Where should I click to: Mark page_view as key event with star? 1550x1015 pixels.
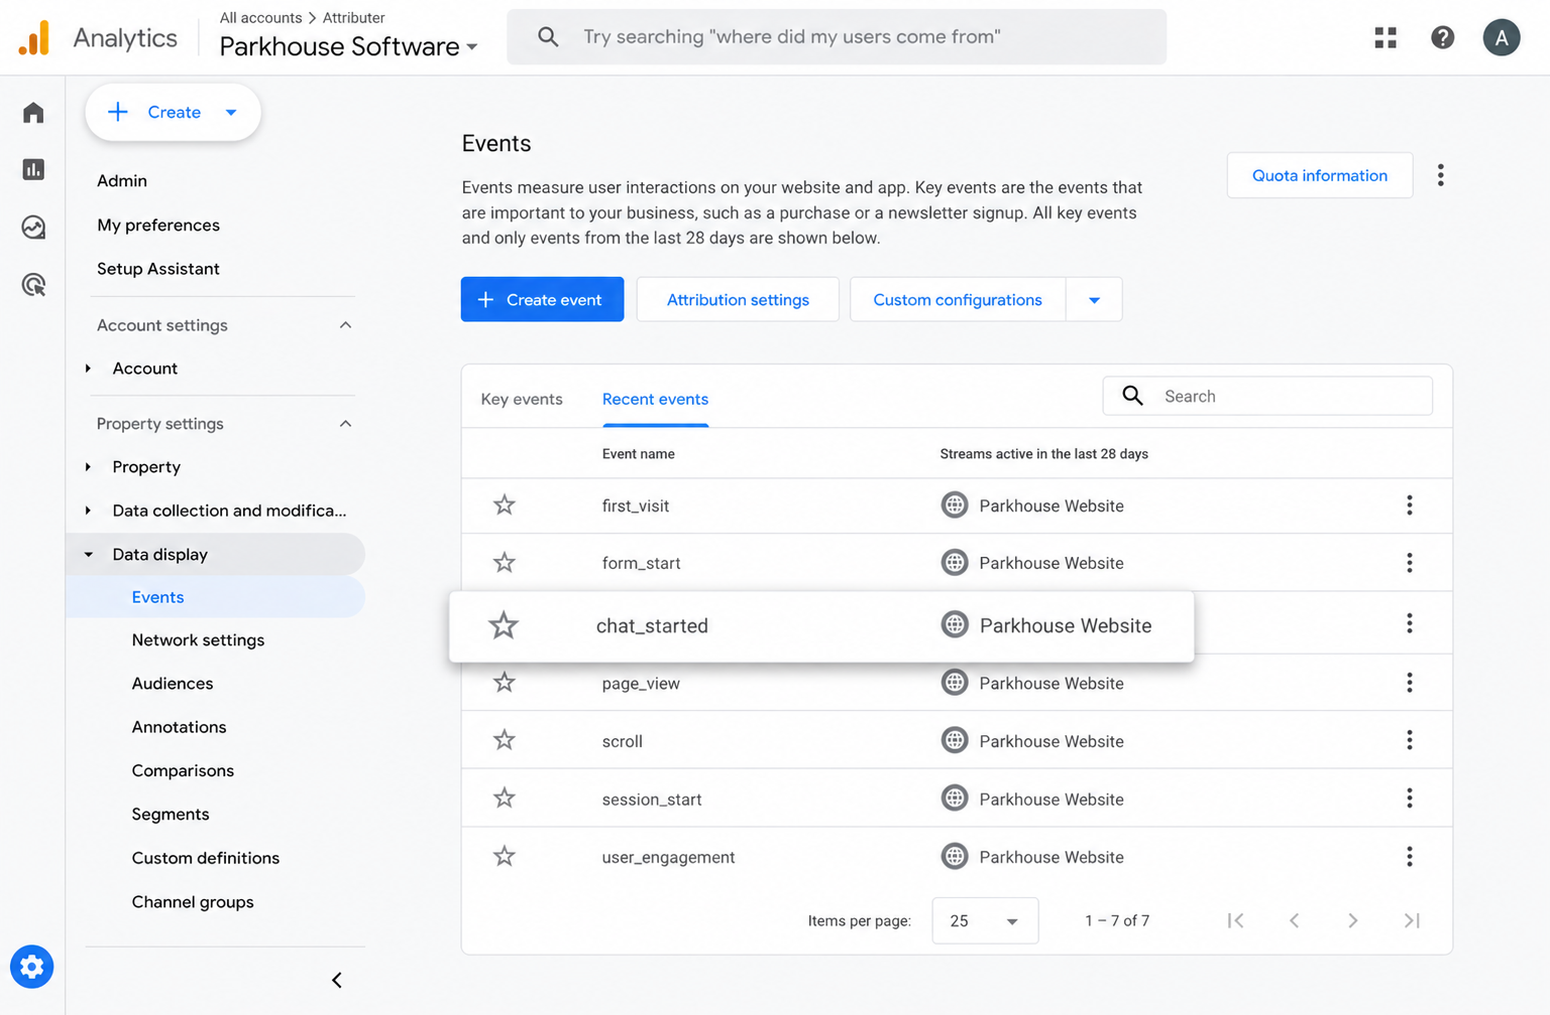click(504, 683)
